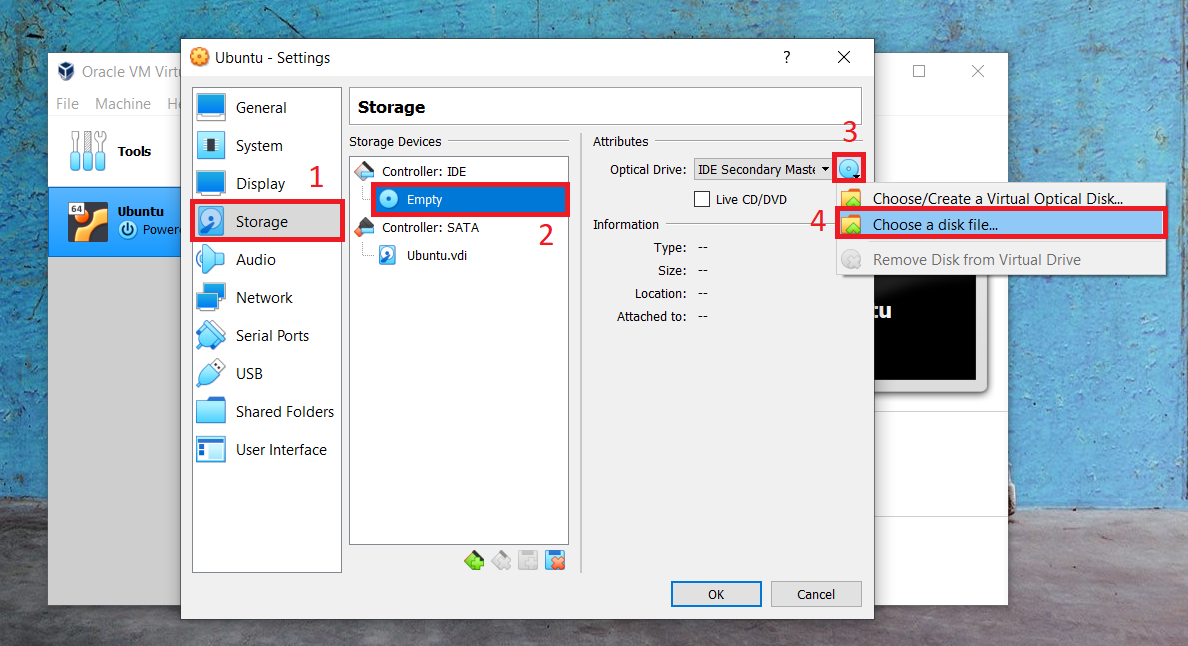Open the General settings category

coord(267,108)
